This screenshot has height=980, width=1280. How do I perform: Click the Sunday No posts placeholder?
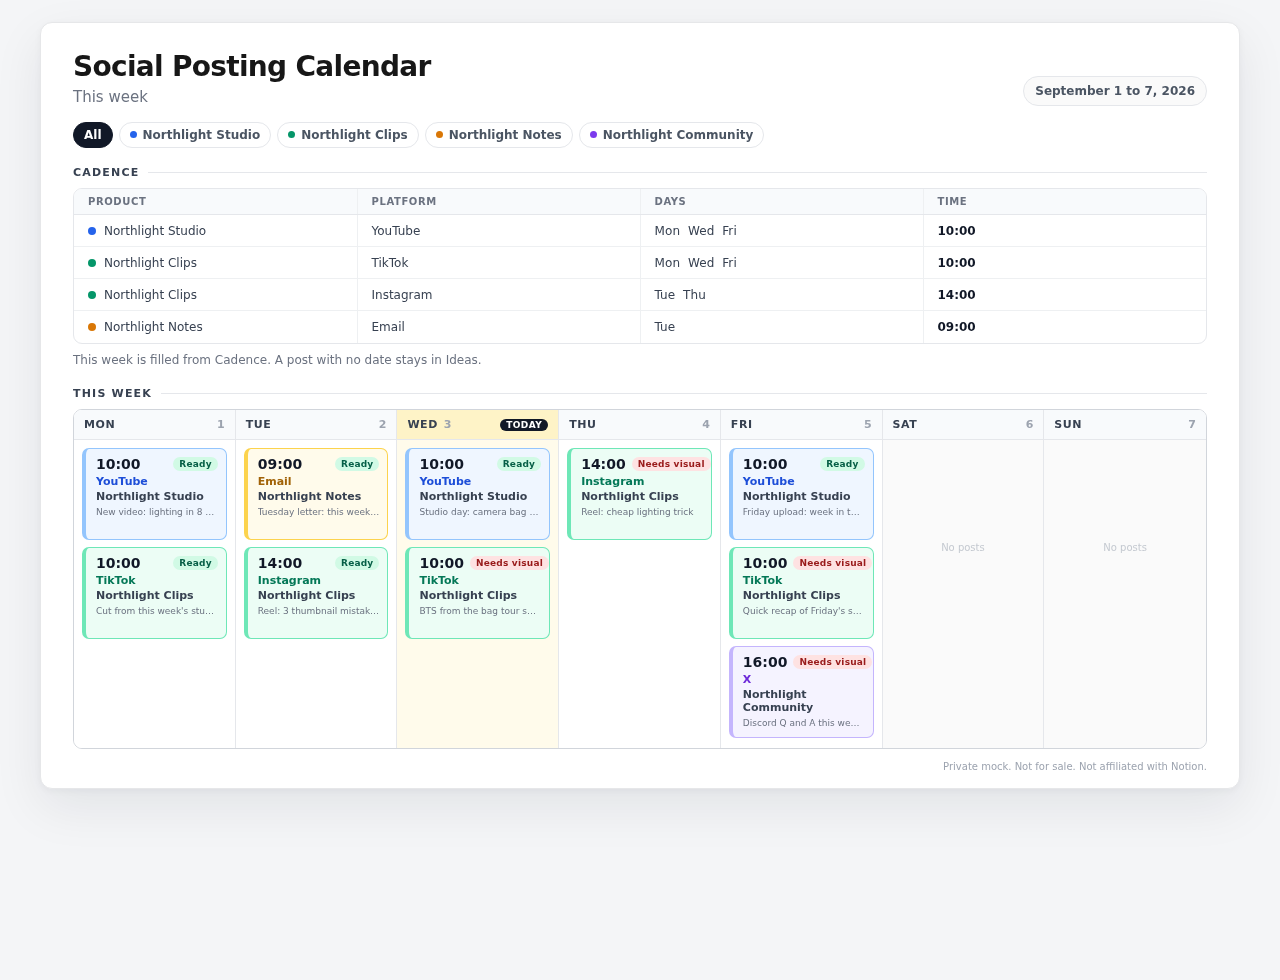coord(1125,548)
